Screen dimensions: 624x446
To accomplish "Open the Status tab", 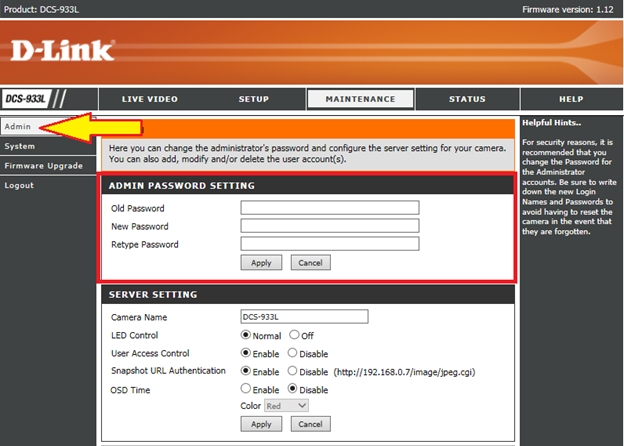I will tap(467, 99).
